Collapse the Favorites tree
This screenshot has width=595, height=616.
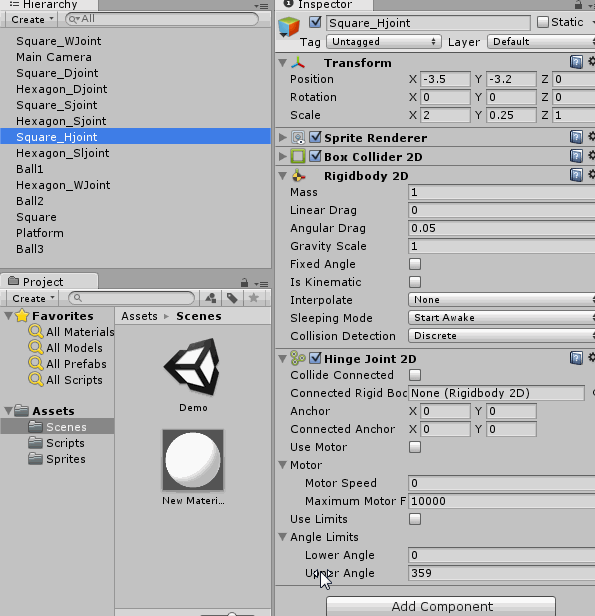8,315
